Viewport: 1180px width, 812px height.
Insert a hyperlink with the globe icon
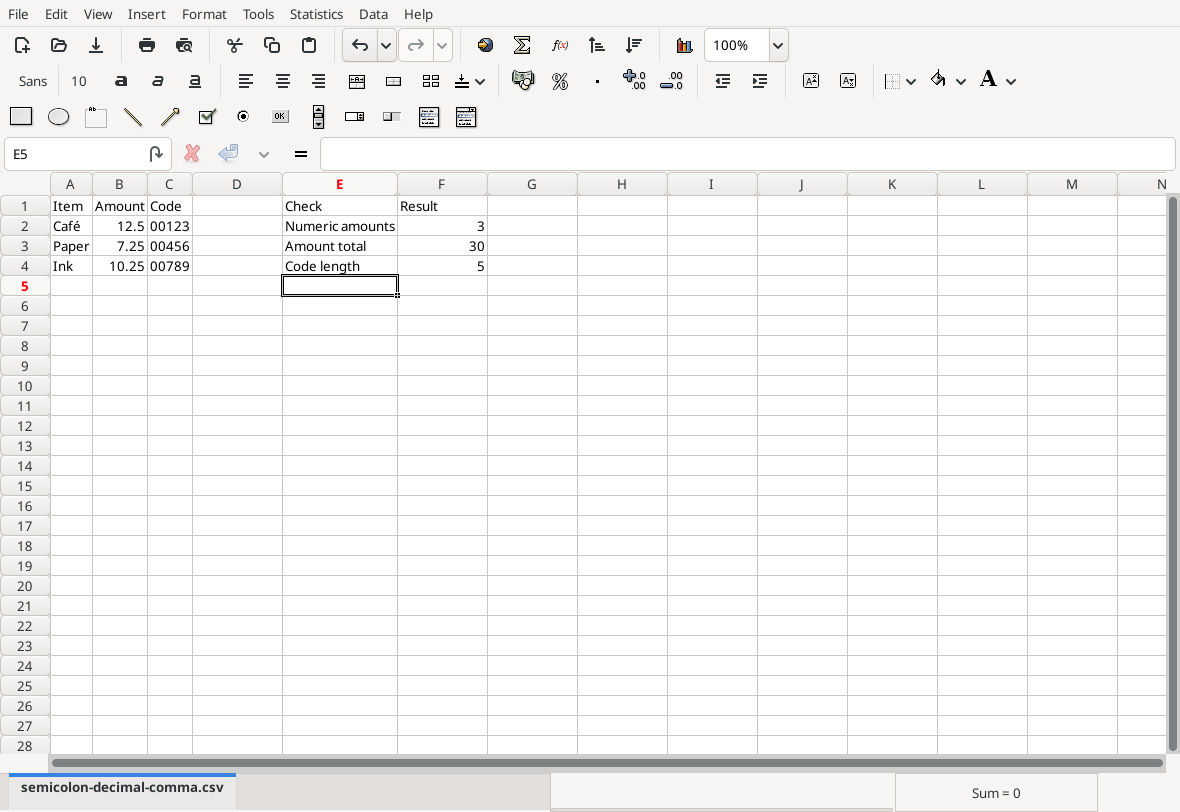click(x=485, y=45)
